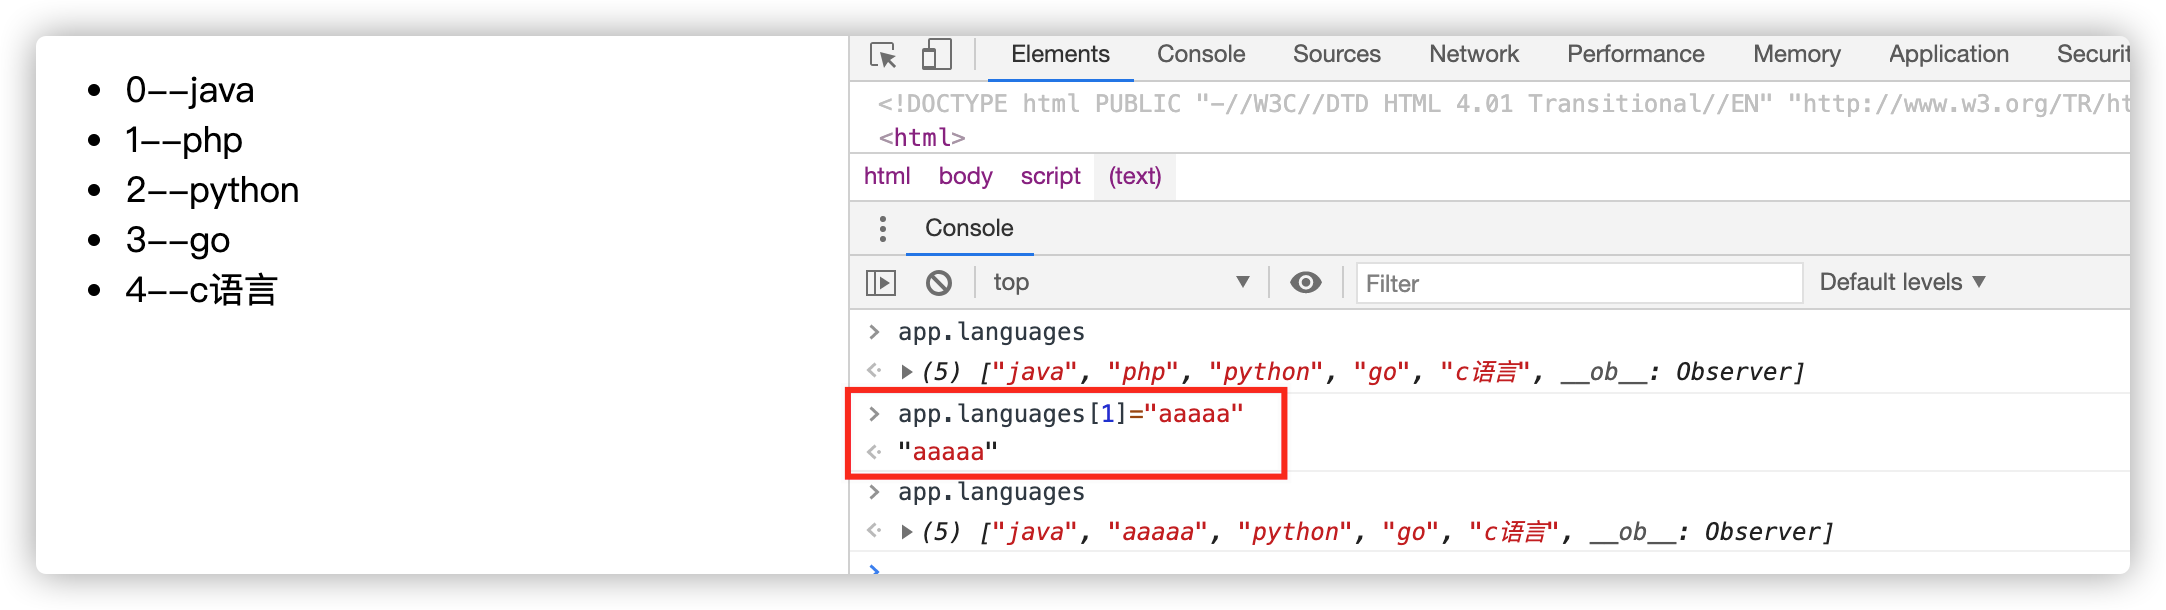Click the body breadcrumb element

point(965,177)
